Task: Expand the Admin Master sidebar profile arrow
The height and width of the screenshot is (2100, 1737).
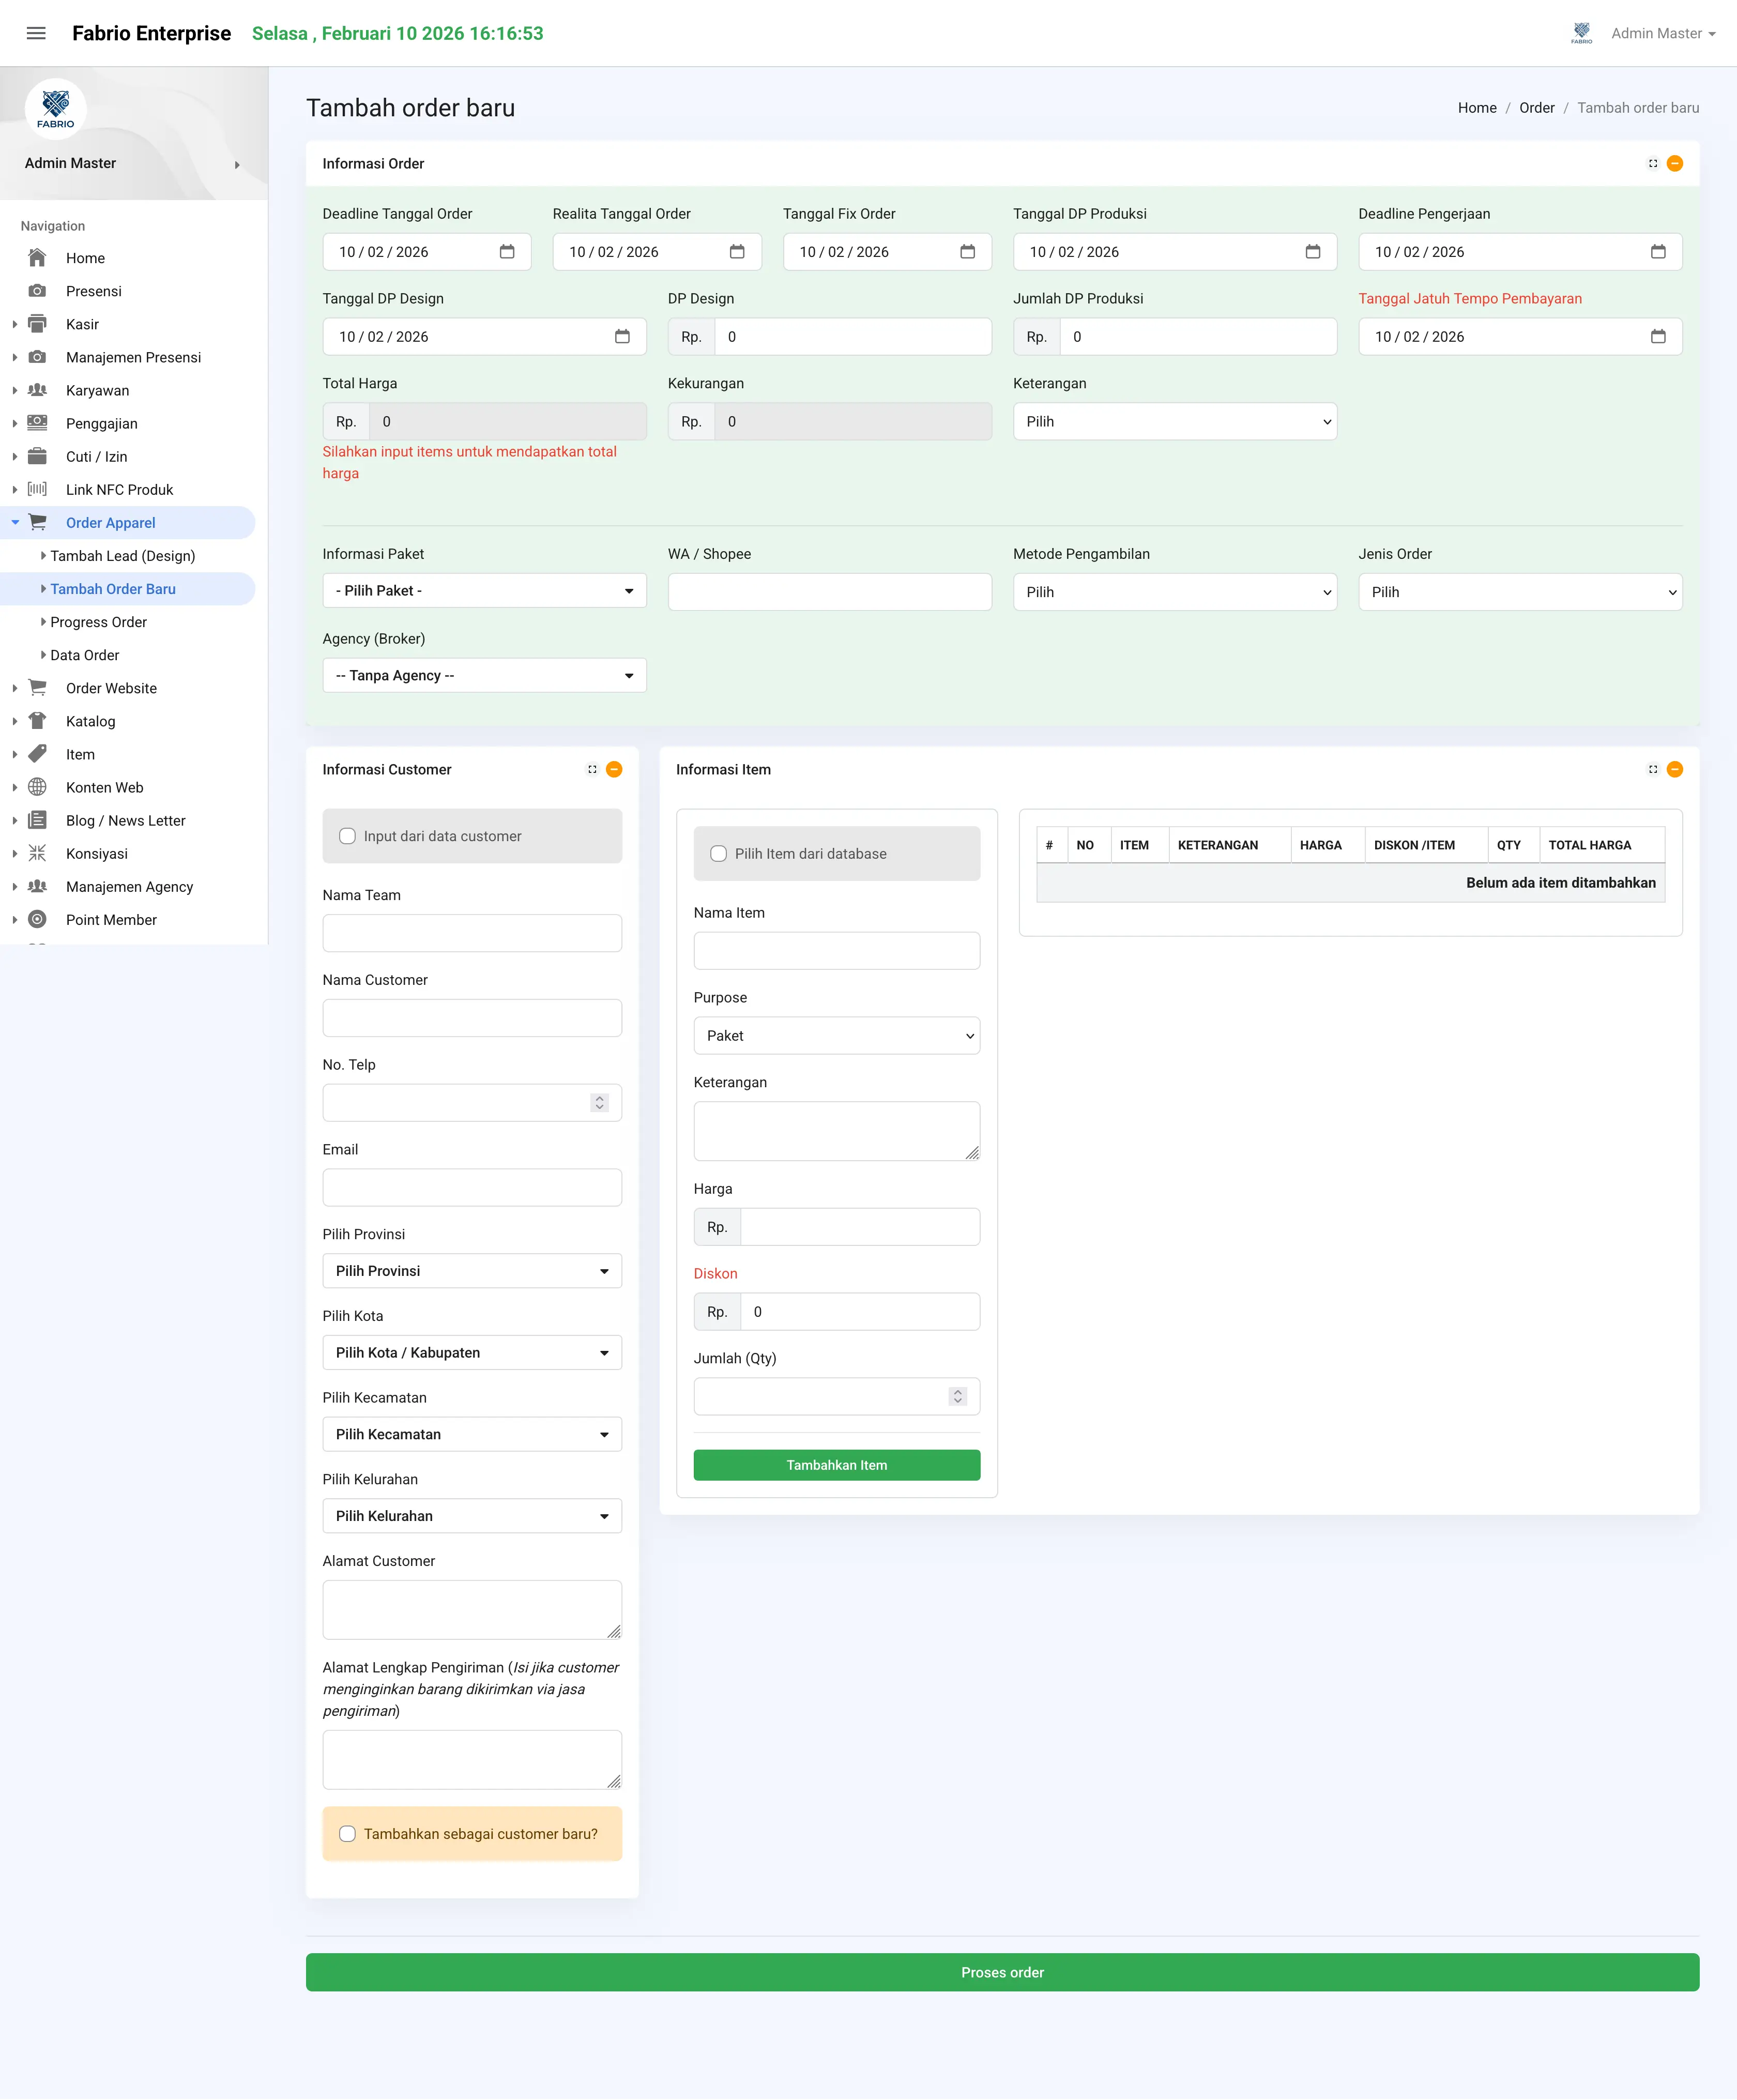Action: point(237,165)
